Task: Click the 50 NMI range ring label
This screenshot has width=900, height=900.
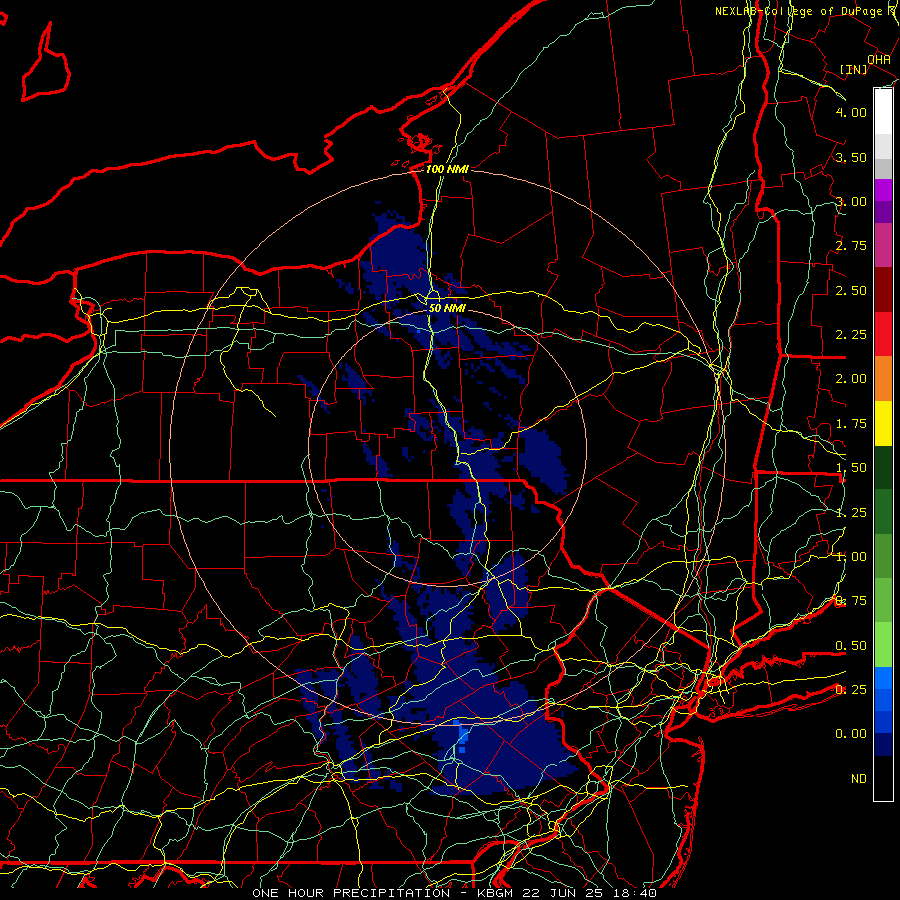Action: tap(447, 308)
